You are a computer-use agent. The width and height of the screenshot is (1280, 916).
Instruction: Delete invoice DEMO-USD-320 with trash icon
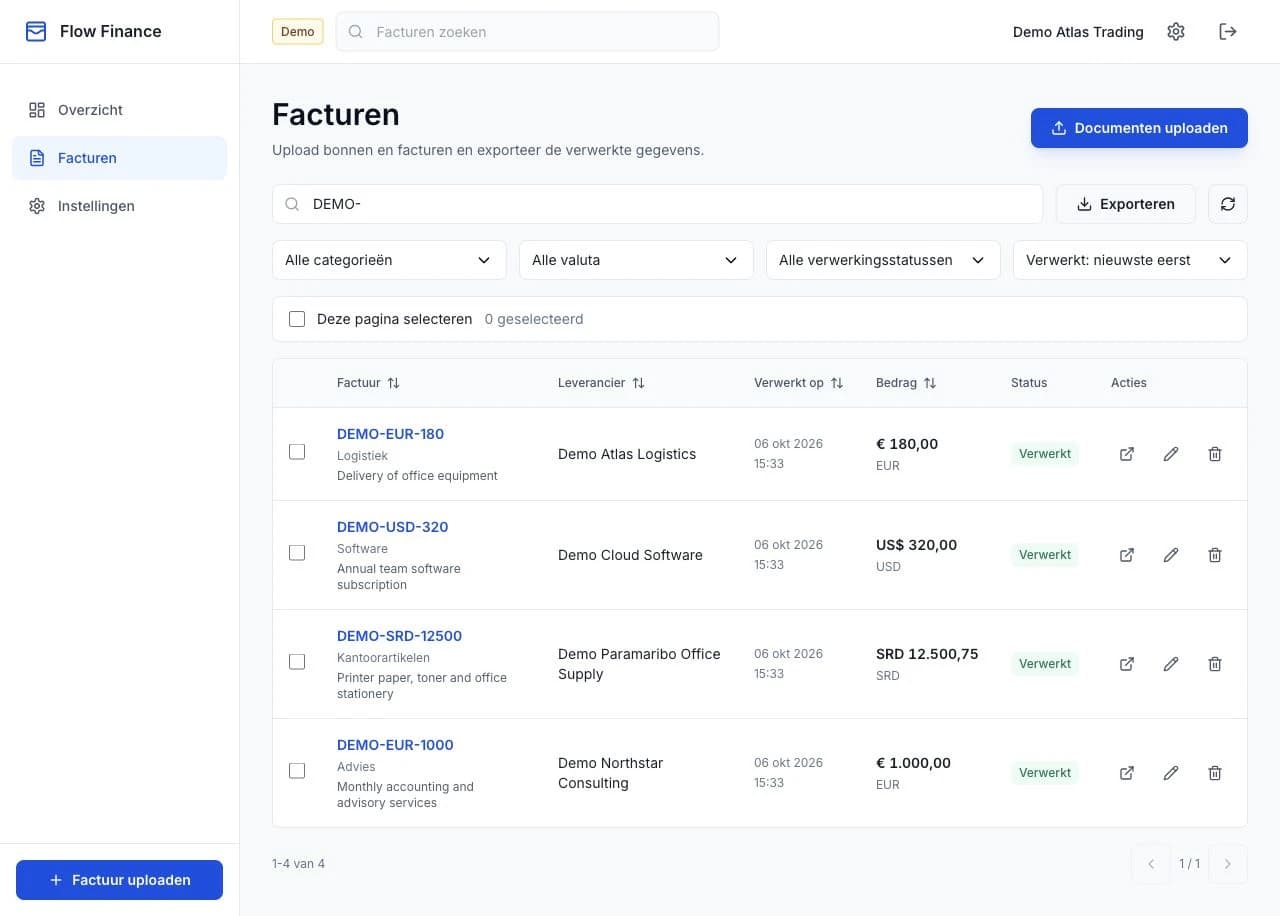(1215, 555)
